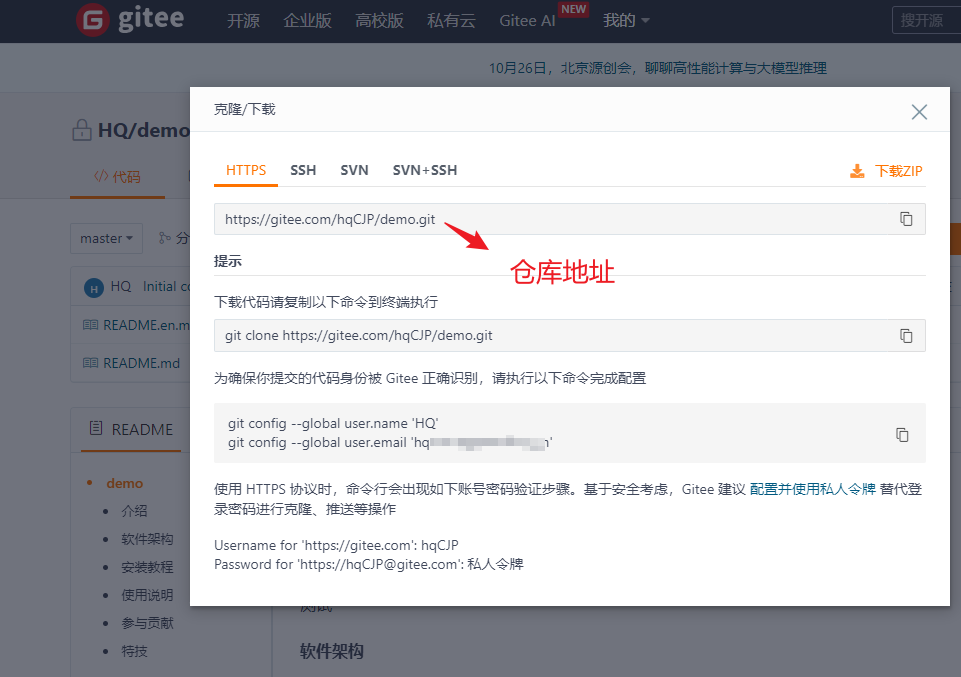This screenshot has height=677, width=961.
Task: Switch to the SVN+SSH tab
Action: pos(425,170)
